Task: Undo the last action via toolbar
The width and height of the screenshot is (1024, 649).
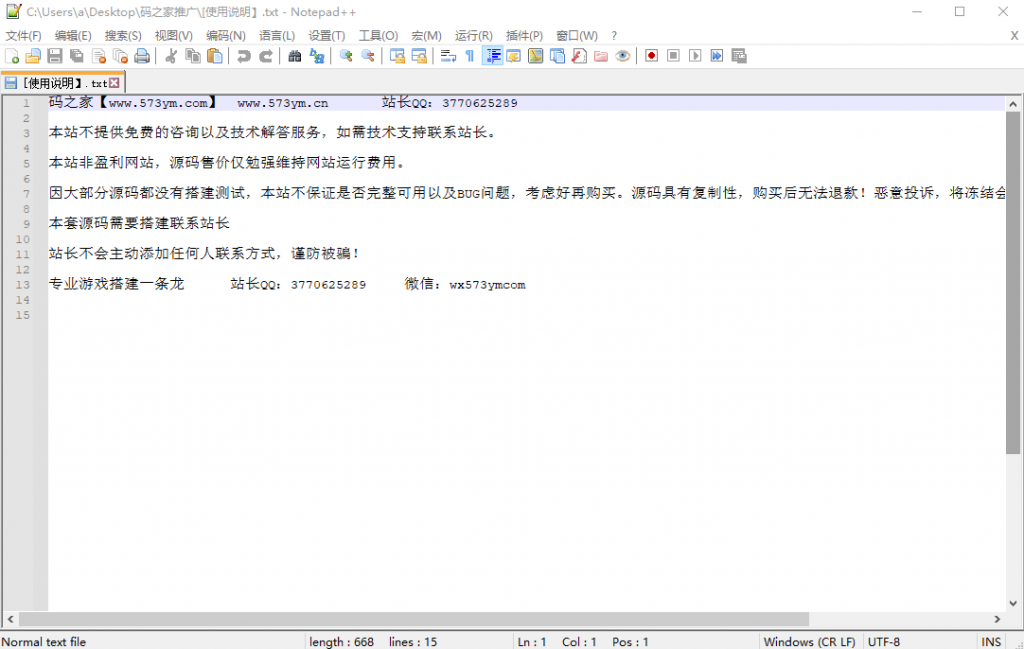Action: point(244,56)
